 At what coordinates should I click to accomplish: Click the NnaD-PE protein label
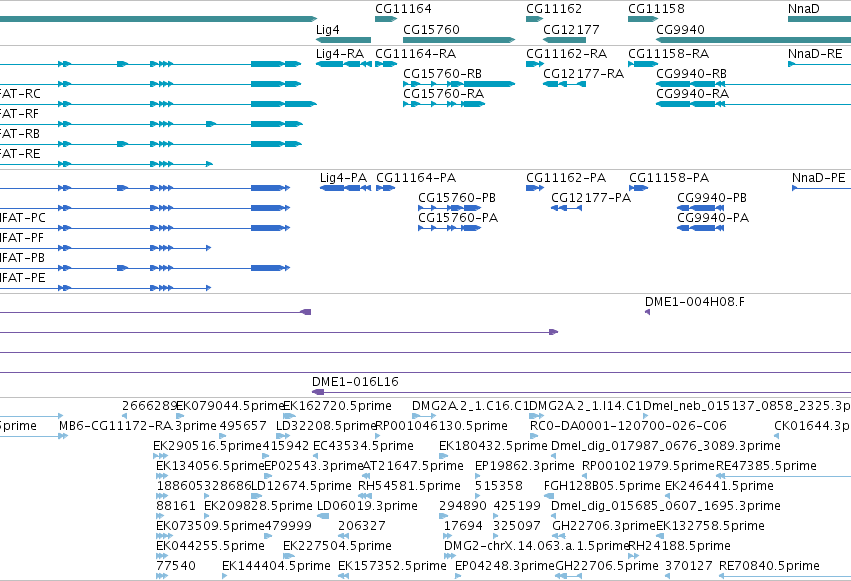pos(819,178)
